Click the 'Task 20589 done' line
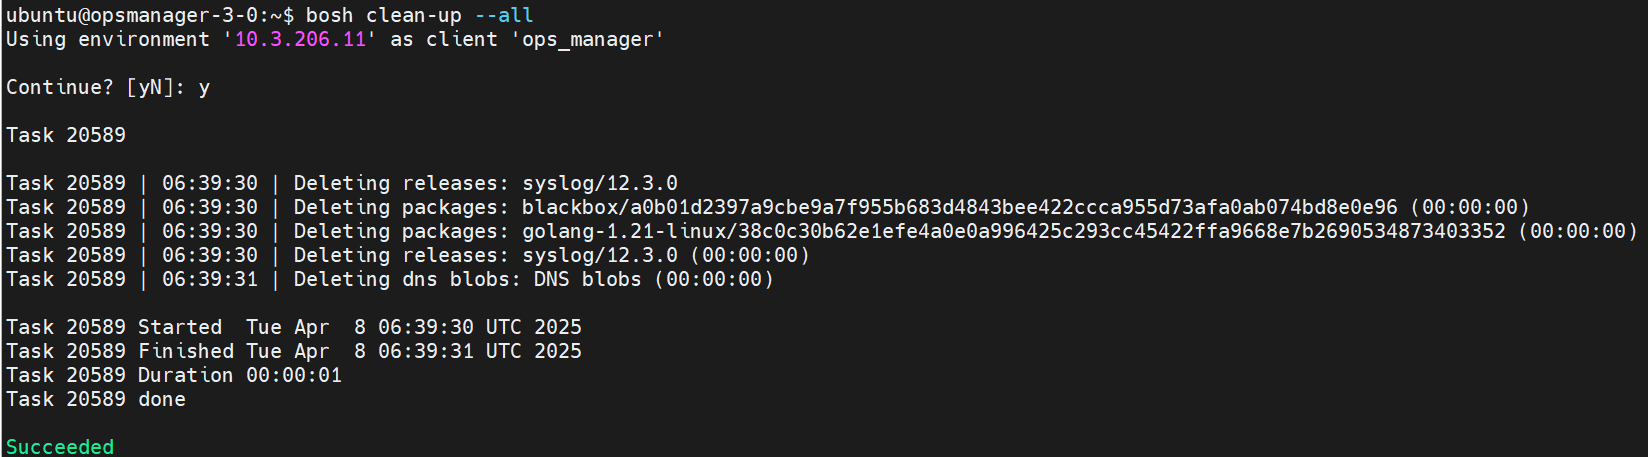The image size is (1648, 457). tap(96, 399)
